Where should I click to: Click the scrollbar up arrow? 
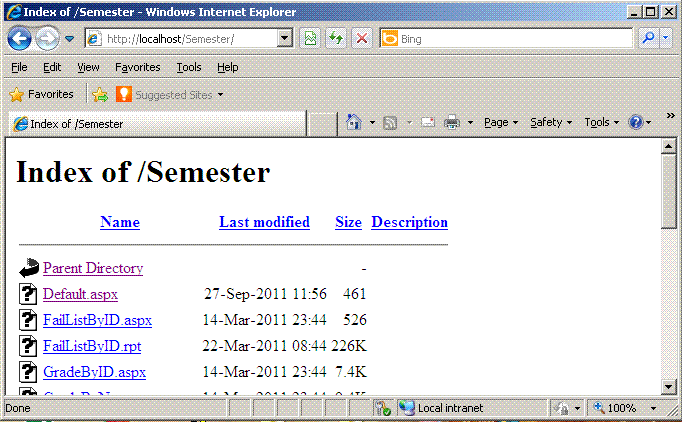click(x=668, y=146)
